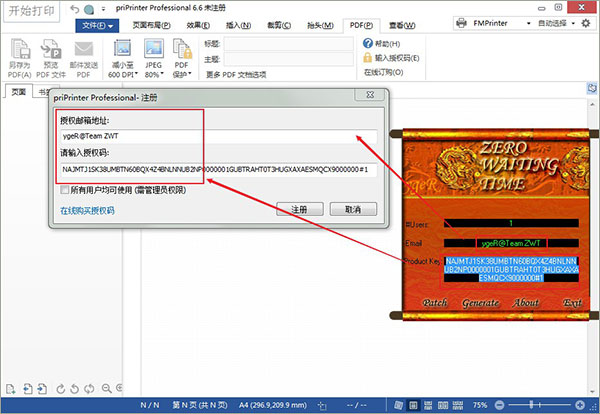Open the quick access toolbar customize arrow
This screenshot has height=414, width=600.
104,9
